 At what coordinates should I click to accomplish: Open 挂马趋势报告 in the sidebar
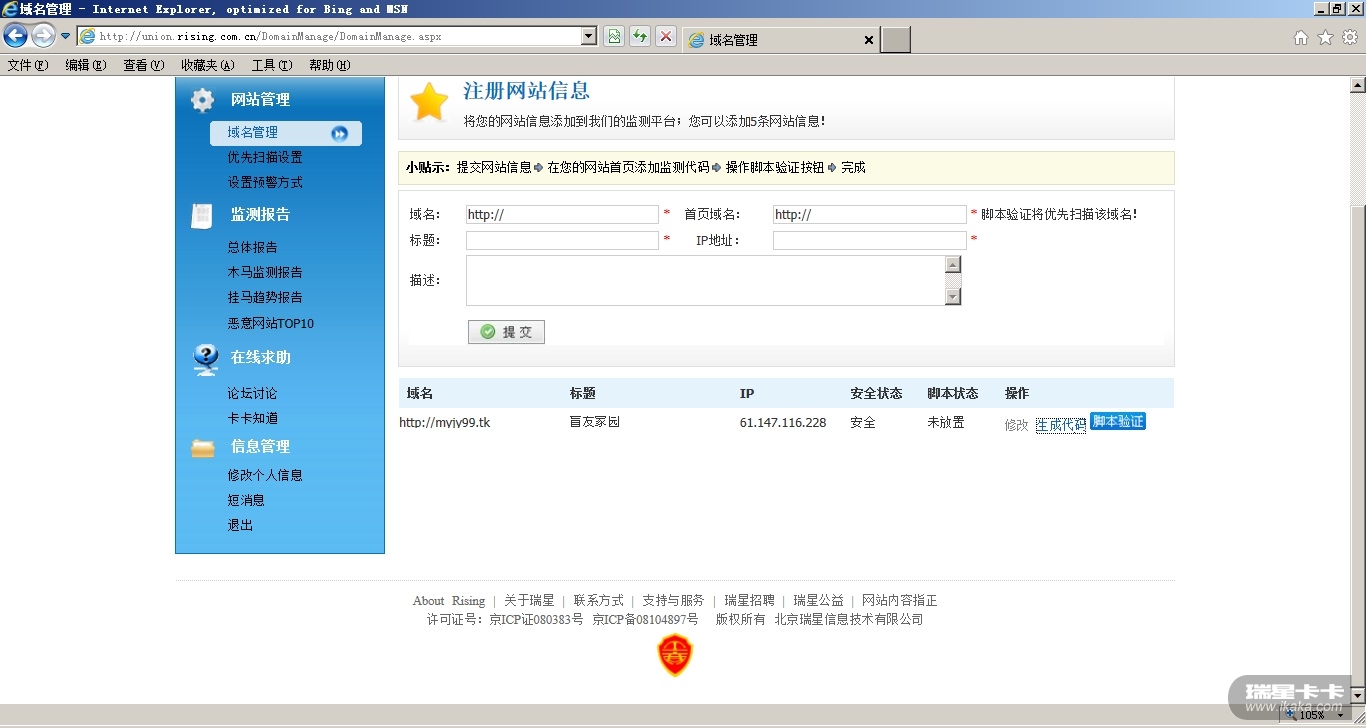[265, 297]
